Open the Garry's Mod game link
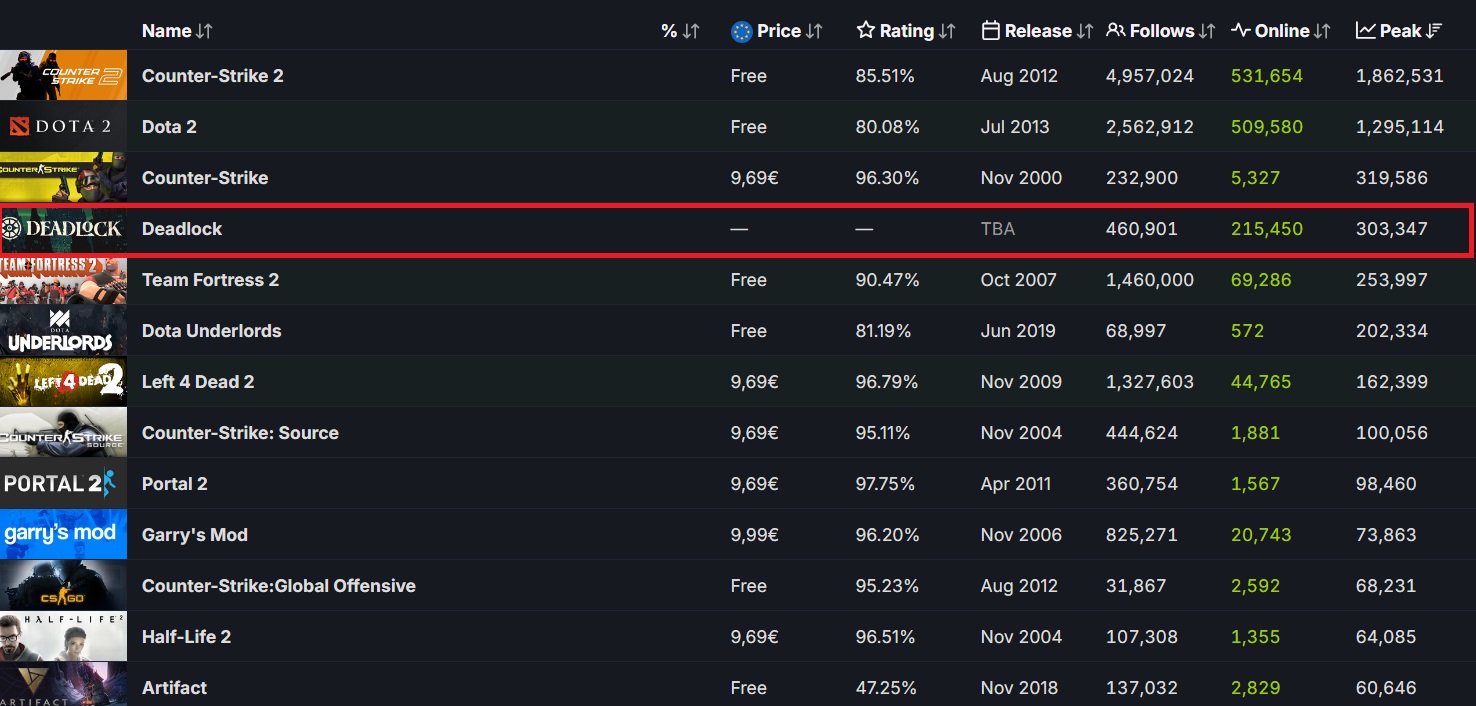This screenshot has width=1476, height=706. click(195, 535)
